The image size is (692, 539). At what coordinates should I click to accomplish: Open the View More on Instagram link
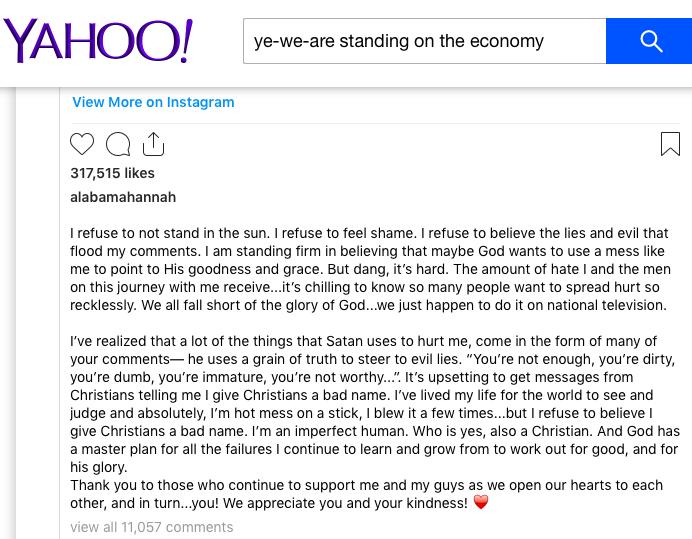click(153, 102)
